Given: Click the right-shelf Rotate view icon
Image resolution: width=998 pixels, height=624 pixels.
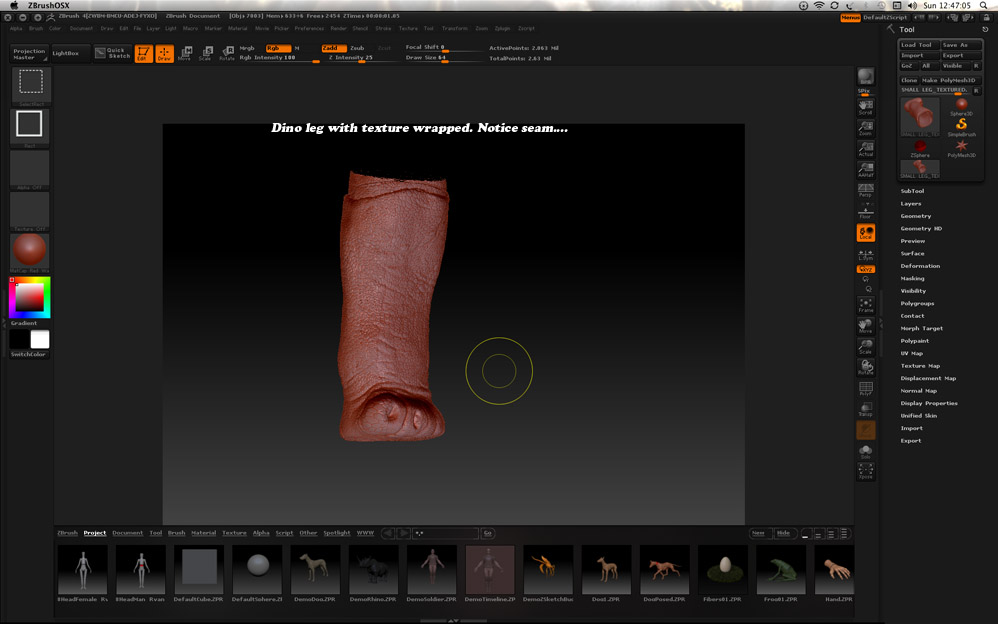Looking at the screenshot, I should tap(866, 367).
